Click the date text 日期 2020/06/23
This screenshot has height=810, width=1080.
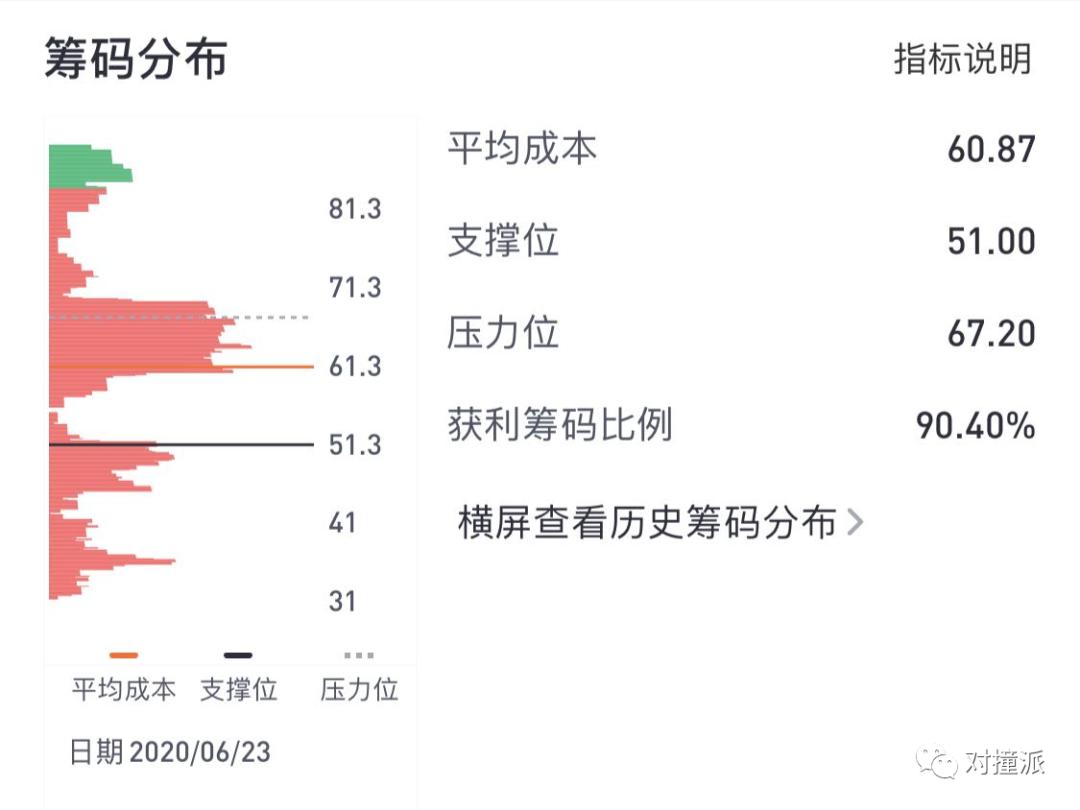pyautogui.click(x=170, y=752)
